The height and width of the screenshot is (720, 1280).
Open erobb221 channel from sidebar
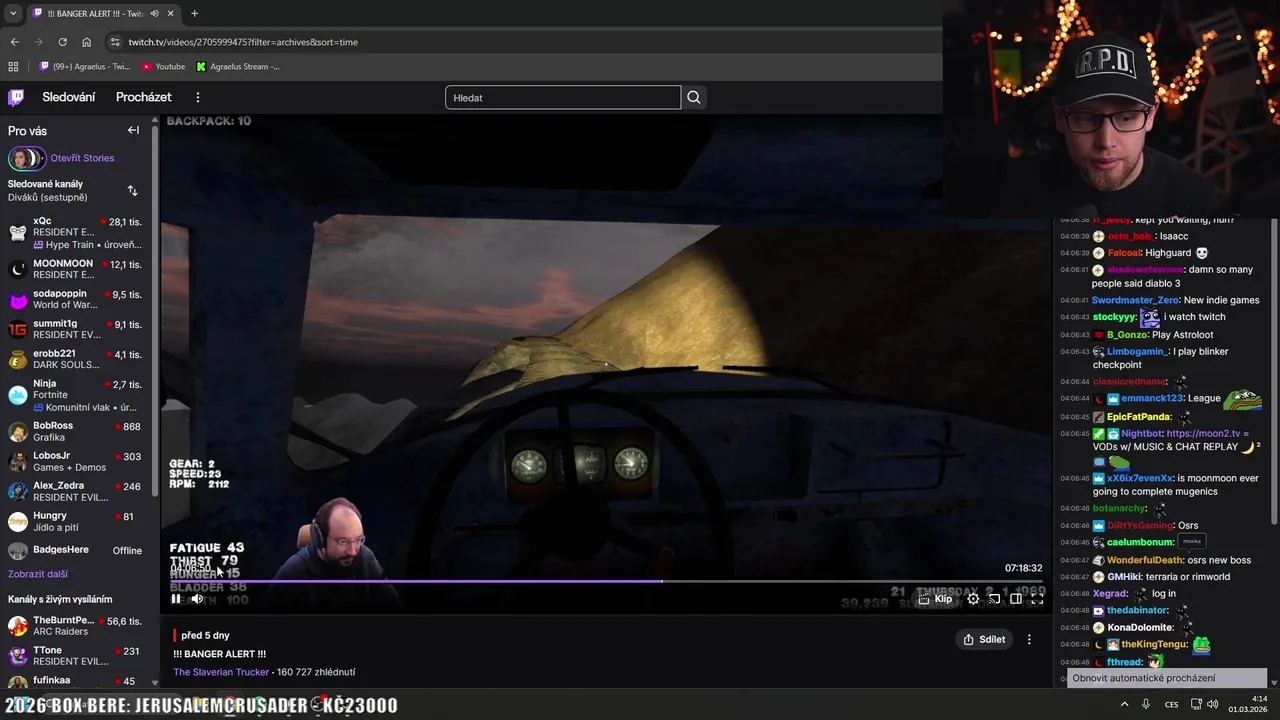[75, 359]
